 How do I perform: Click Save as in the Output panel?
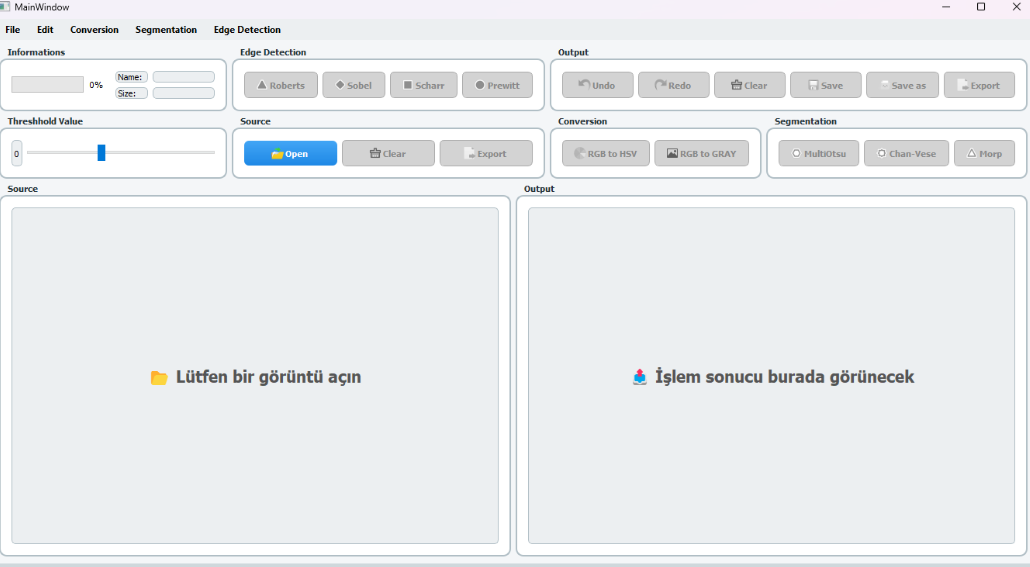pyautogui.click(x=902, y=85)
